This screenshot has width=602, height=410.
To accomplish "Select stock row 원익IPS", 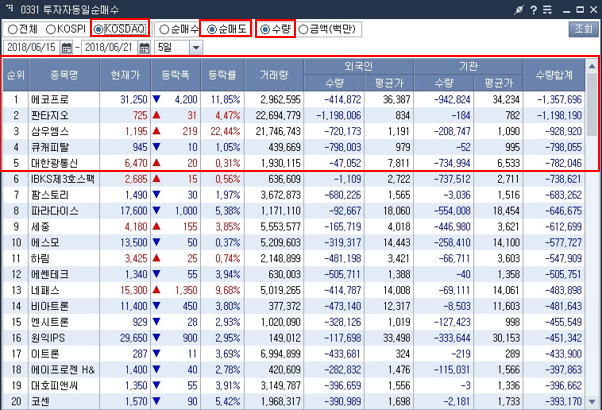I will pos(294,338).
